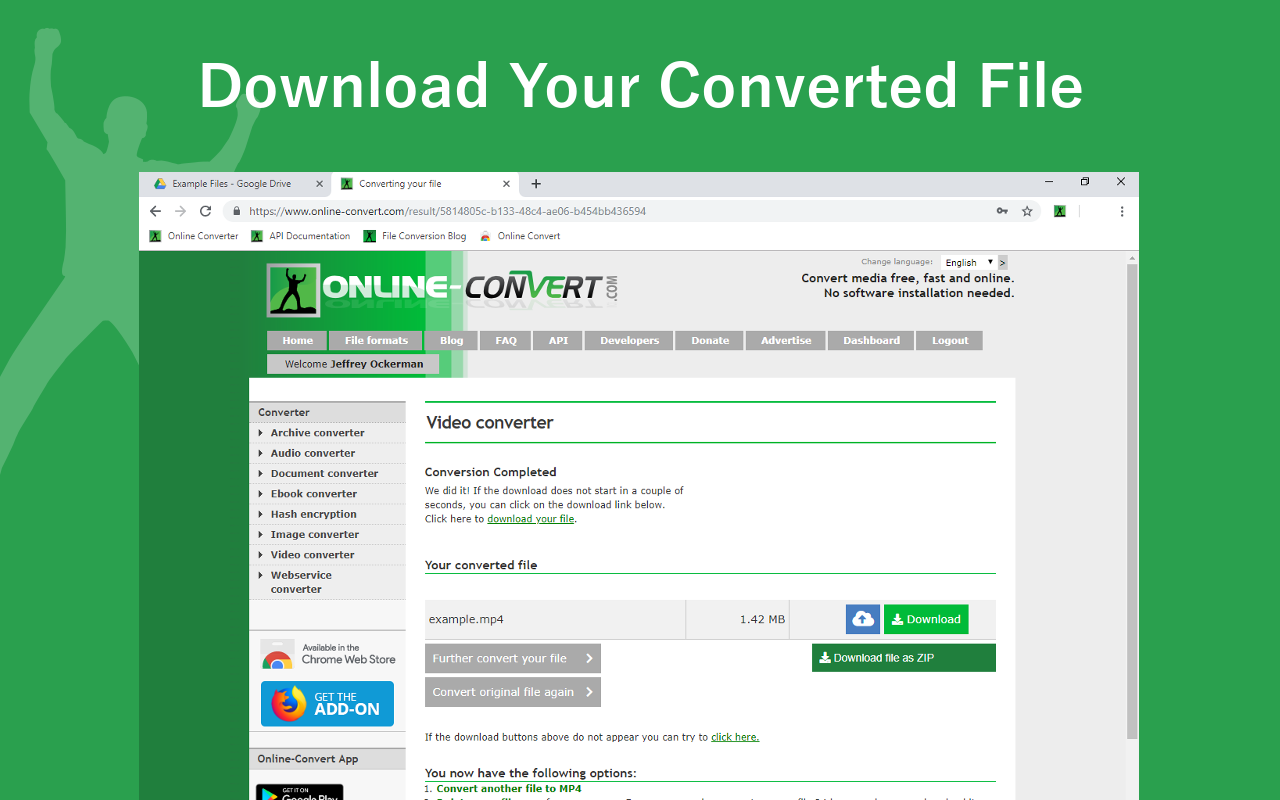1280x800 pixels.
Task: Open the Chrome three-dot menu
Action: 1122,211
